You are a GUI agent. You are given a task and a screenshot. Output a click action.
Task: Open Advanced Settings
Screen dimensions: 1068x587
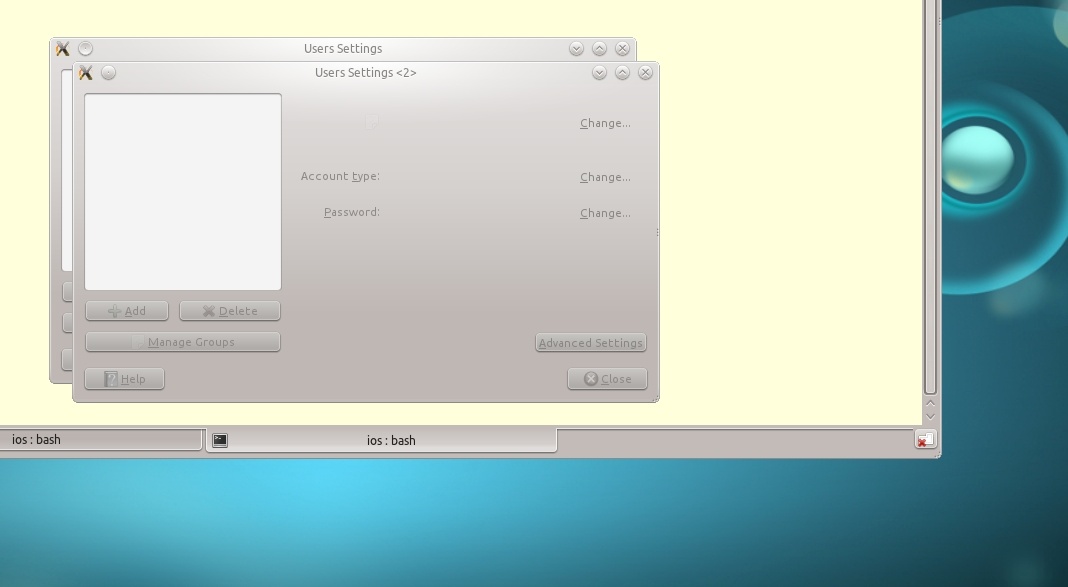click(x=590, y=343)
